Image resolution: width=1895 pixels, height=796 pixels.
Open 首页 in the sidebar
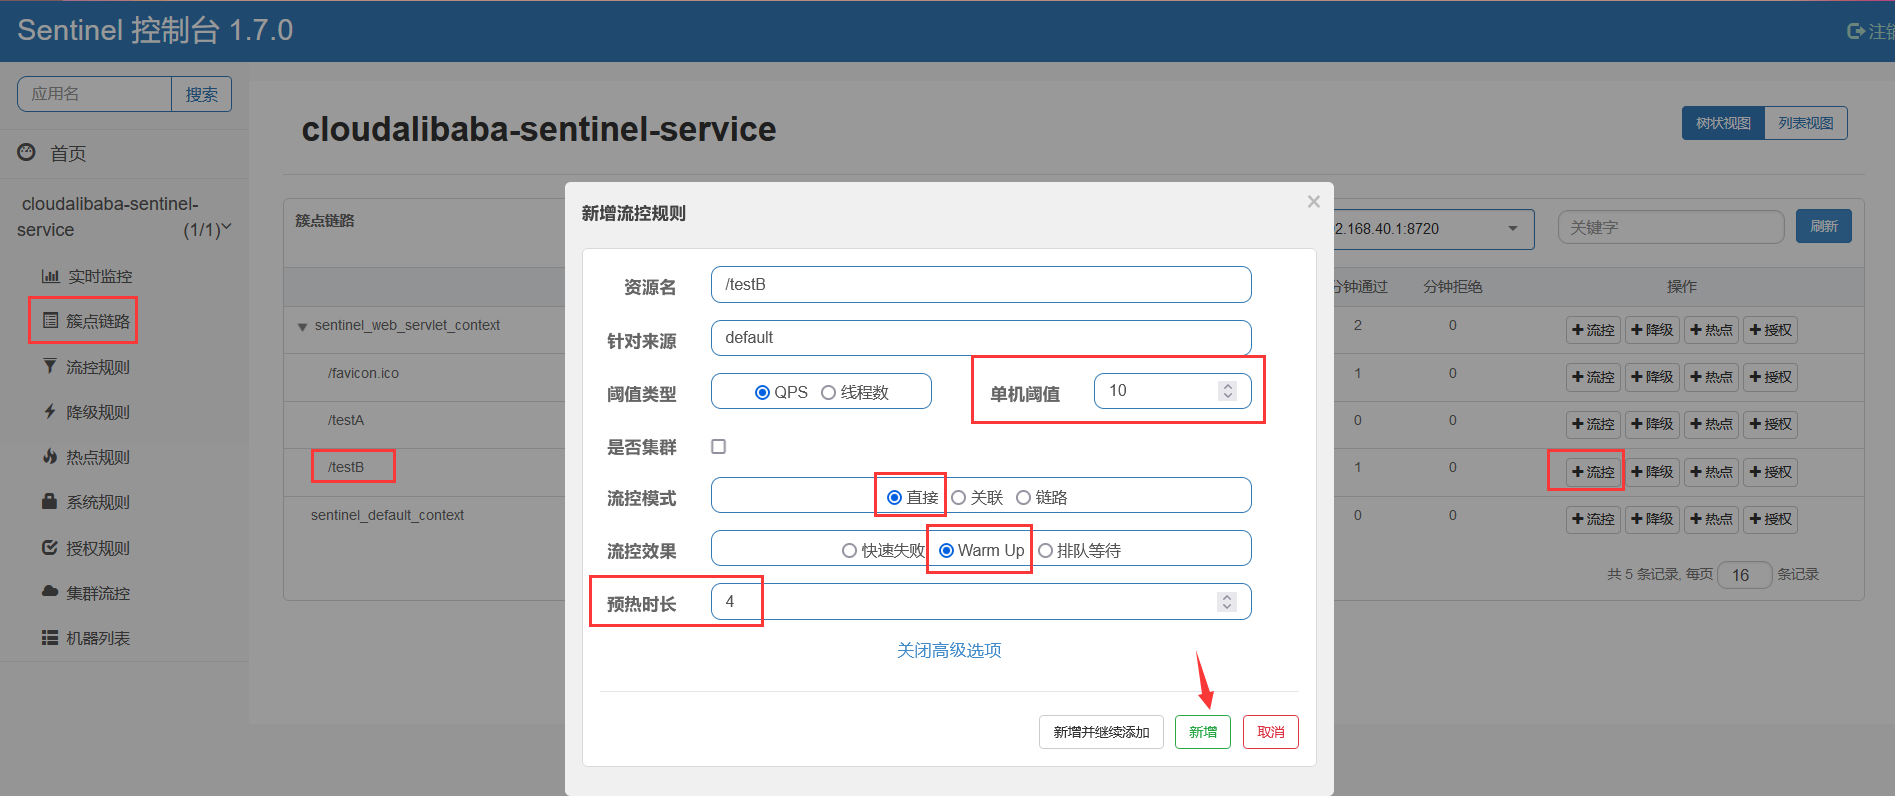click(68, 153)
